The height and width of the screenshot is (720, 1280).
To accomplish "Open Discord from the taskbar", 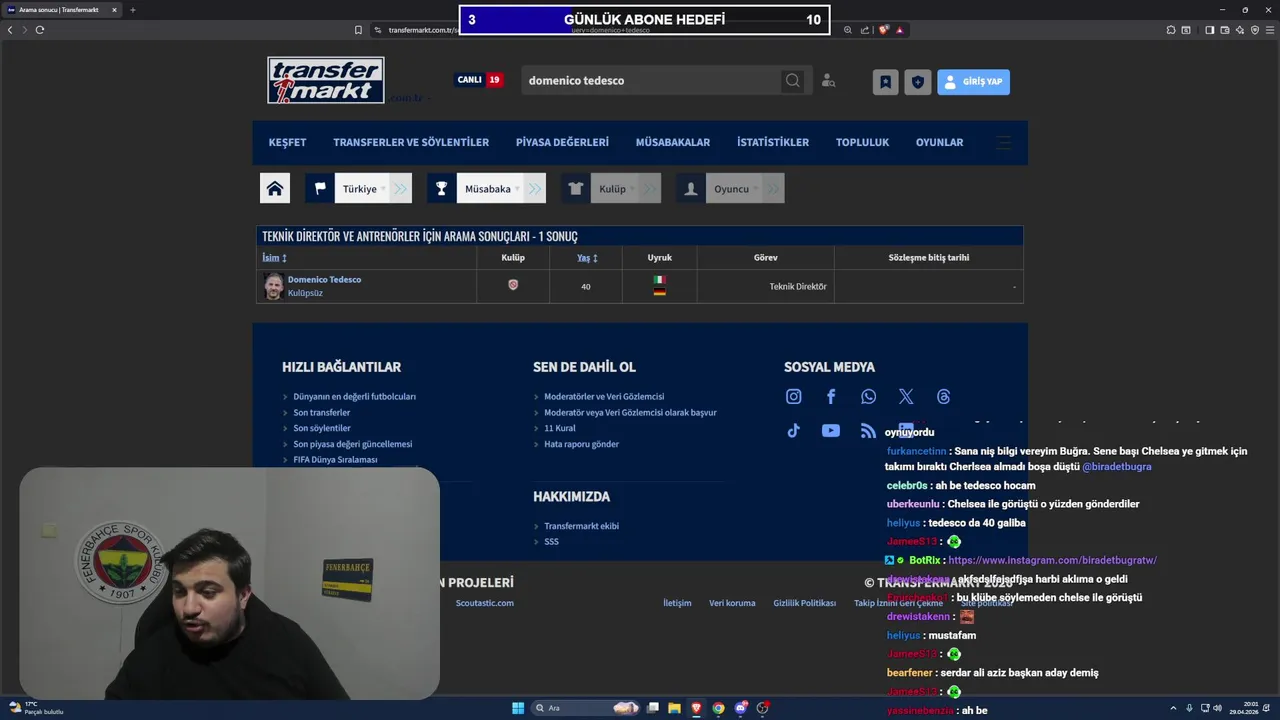I will tap(740, 708).
